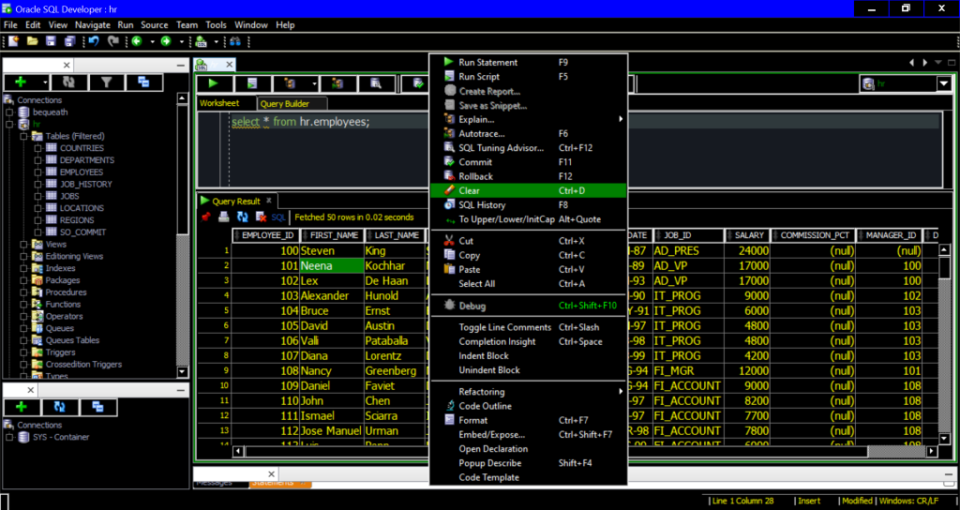Screen dimensions: 960x510
Task: Click the binoculars Find DB Object icon
Action: pyautogui.click(x=235, y=41)
